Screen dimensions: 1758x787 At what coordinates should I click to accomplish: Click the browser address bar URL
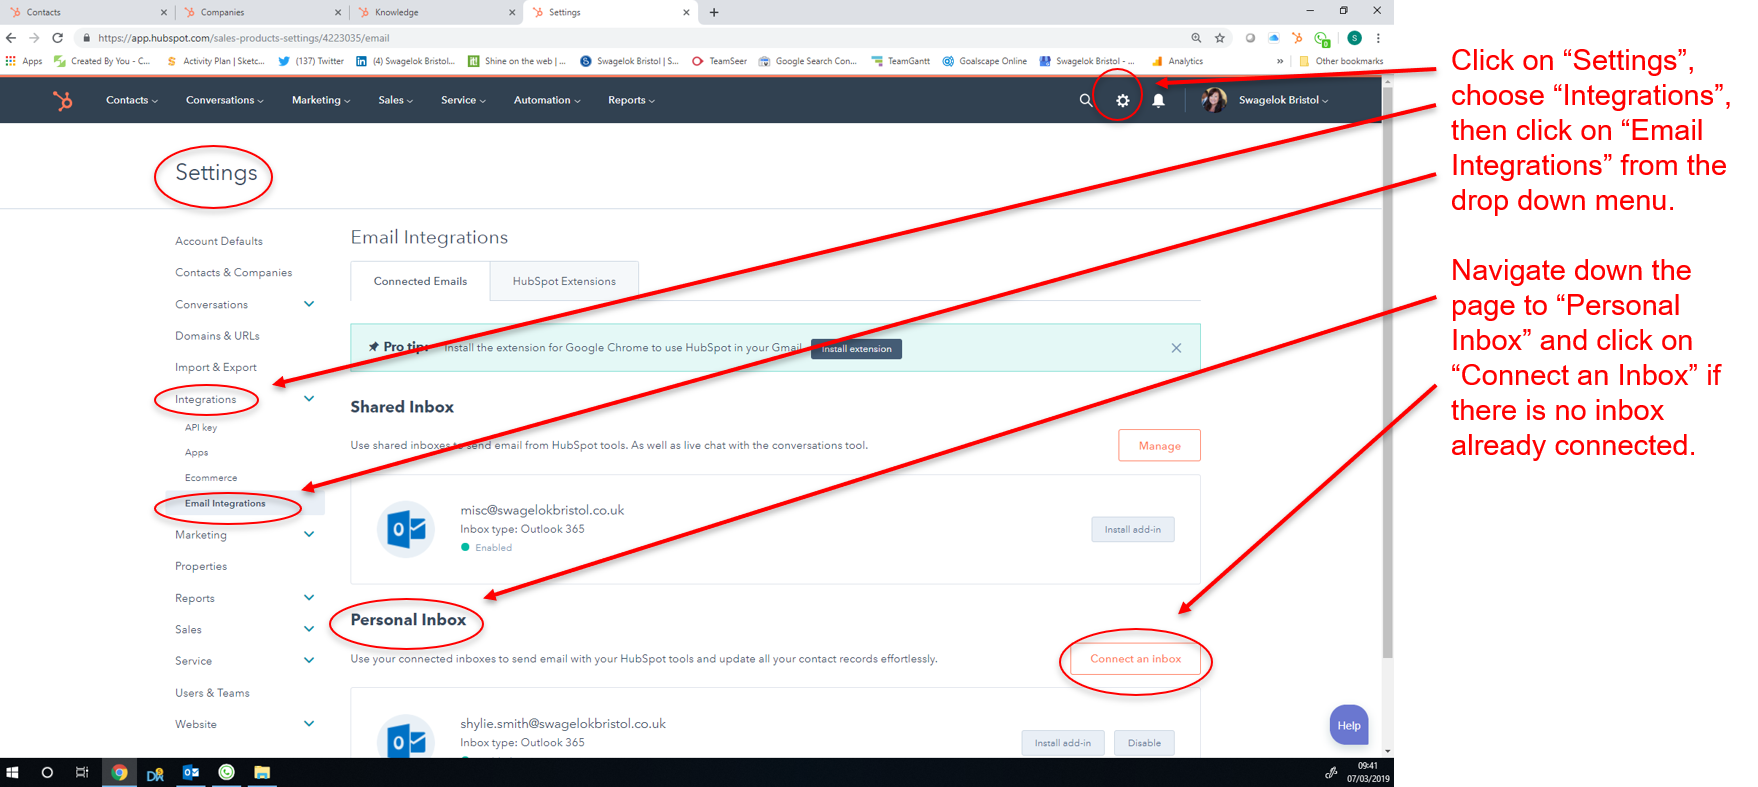[244, 38]
